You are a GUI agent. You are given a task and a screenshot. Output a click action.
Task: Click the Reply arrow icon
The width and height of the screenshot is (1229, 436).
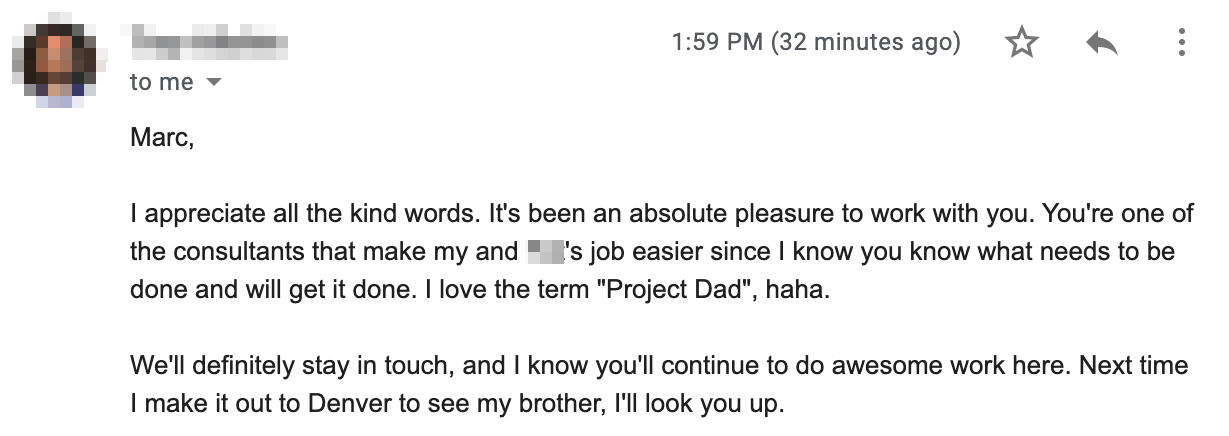tap(1101, 43)
